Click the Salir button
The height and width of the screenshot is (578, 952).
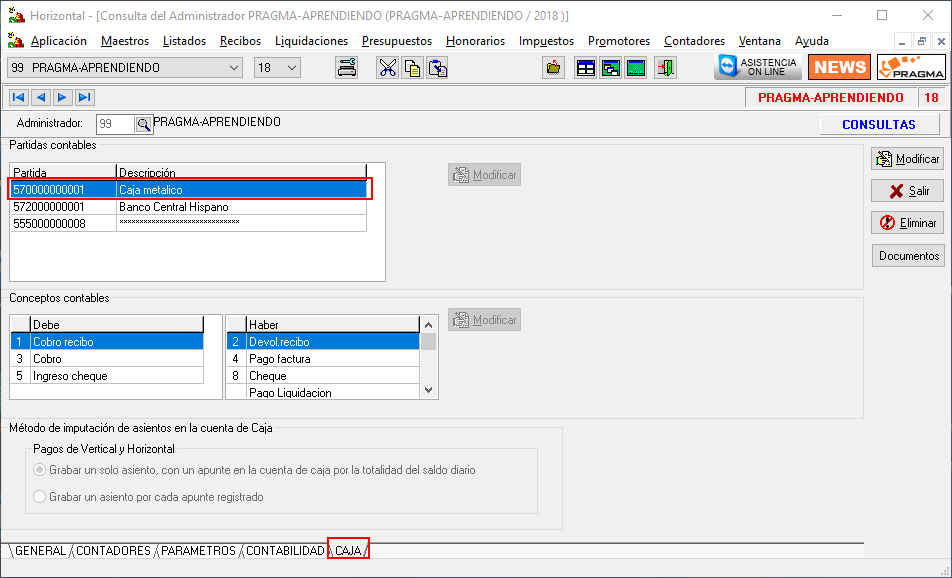(x=908, y=191)
